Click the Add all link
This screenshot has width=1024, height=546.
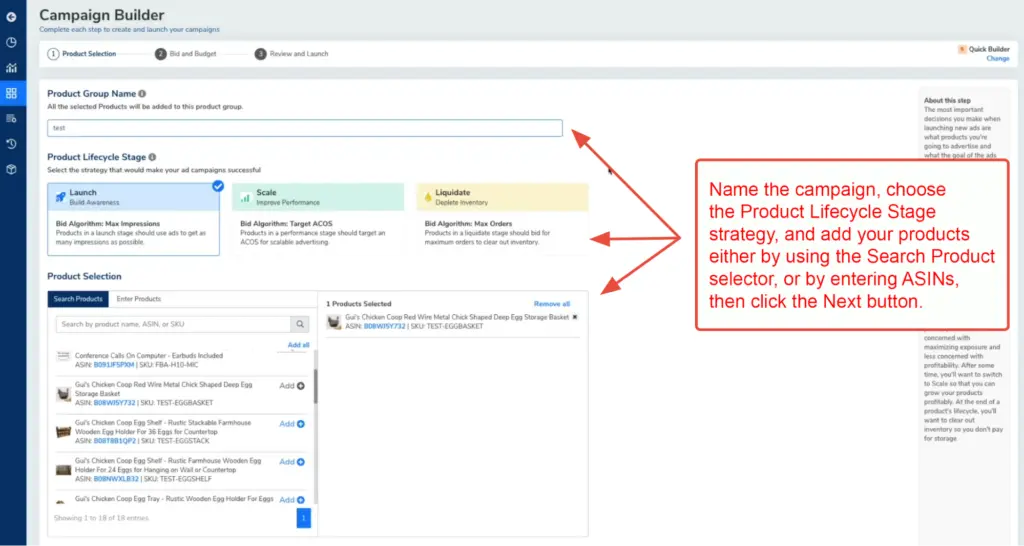(x=298, y=345)
